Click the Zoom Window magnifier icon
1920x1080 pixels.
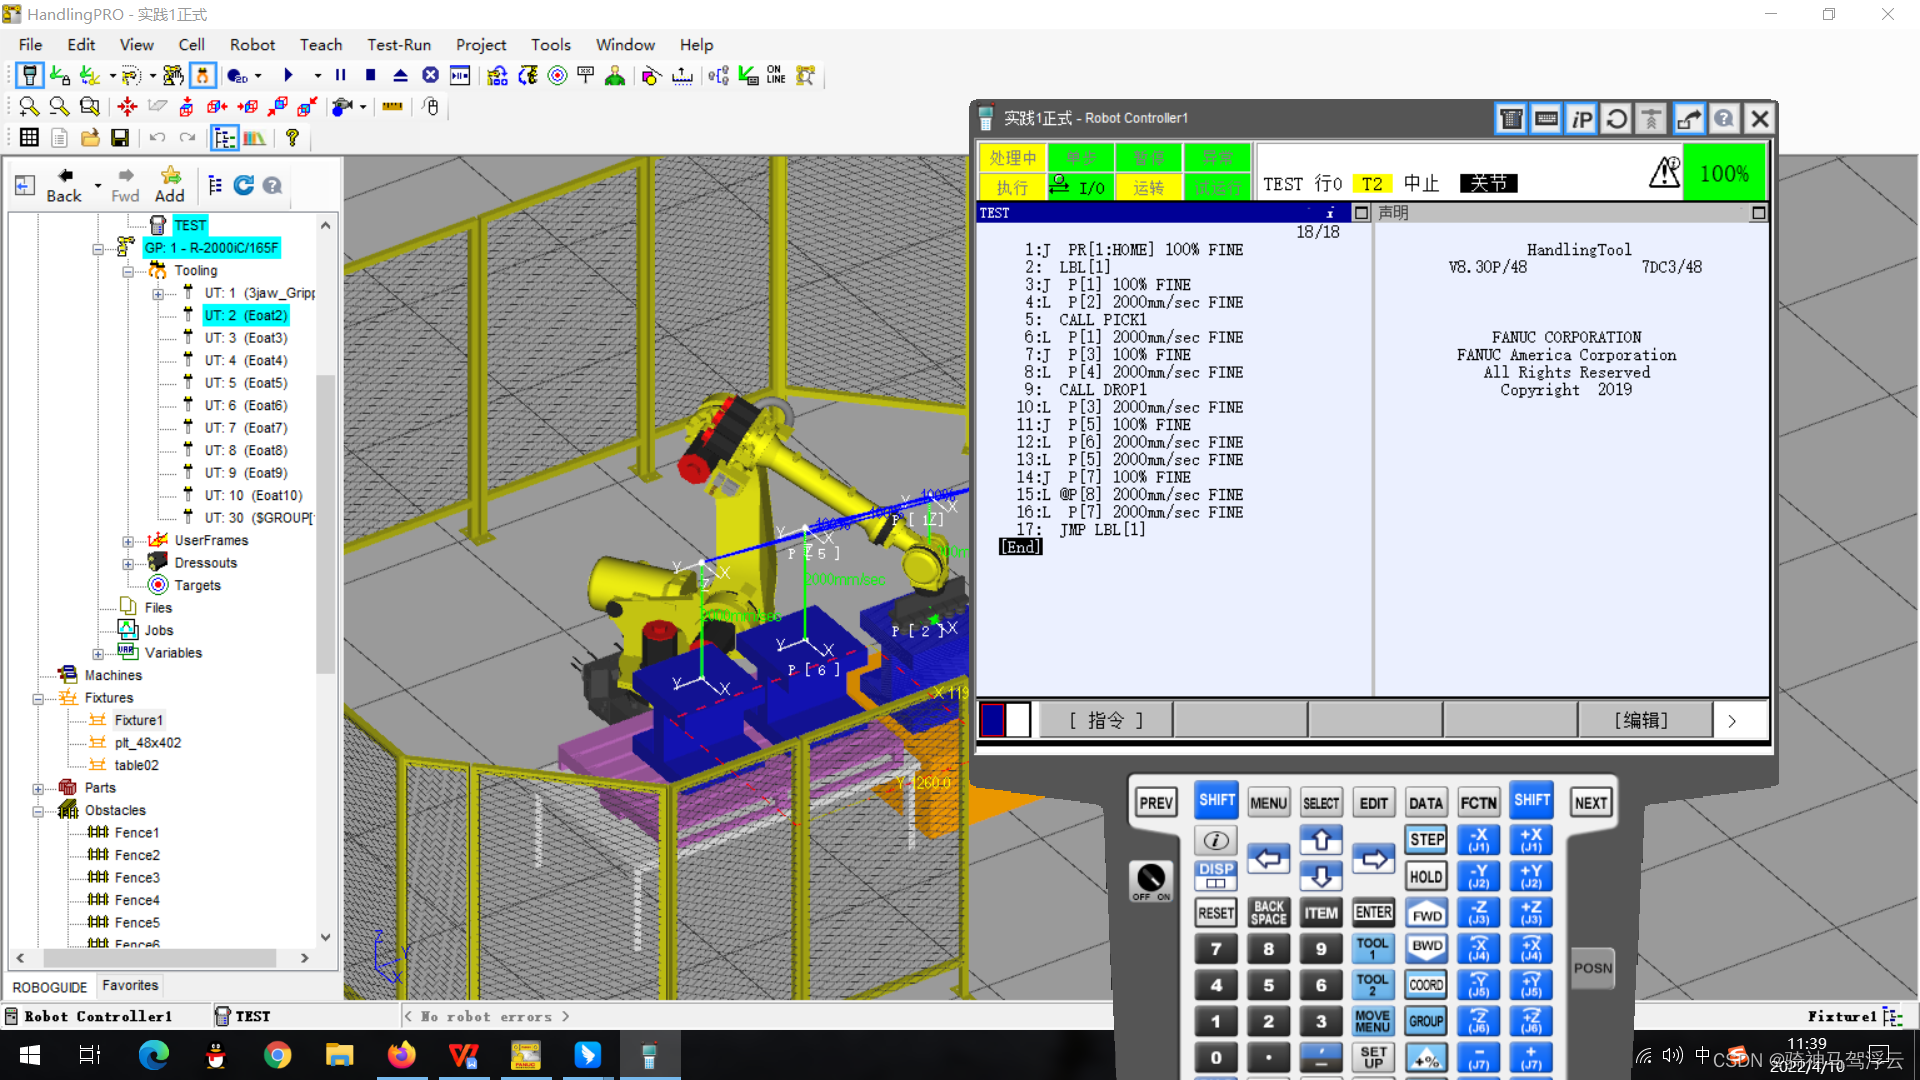[90, 106]
